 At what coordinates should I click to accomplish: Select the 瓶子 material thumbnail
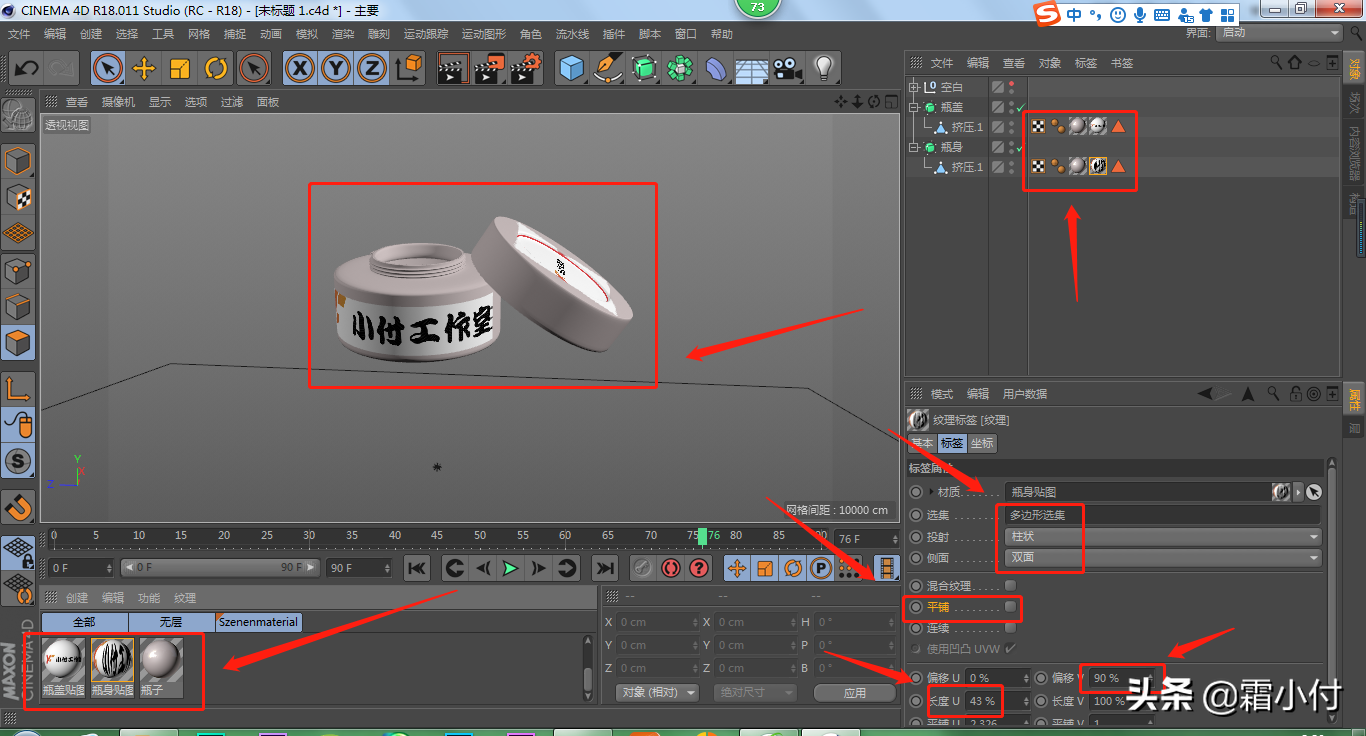(x=160, y=660)
